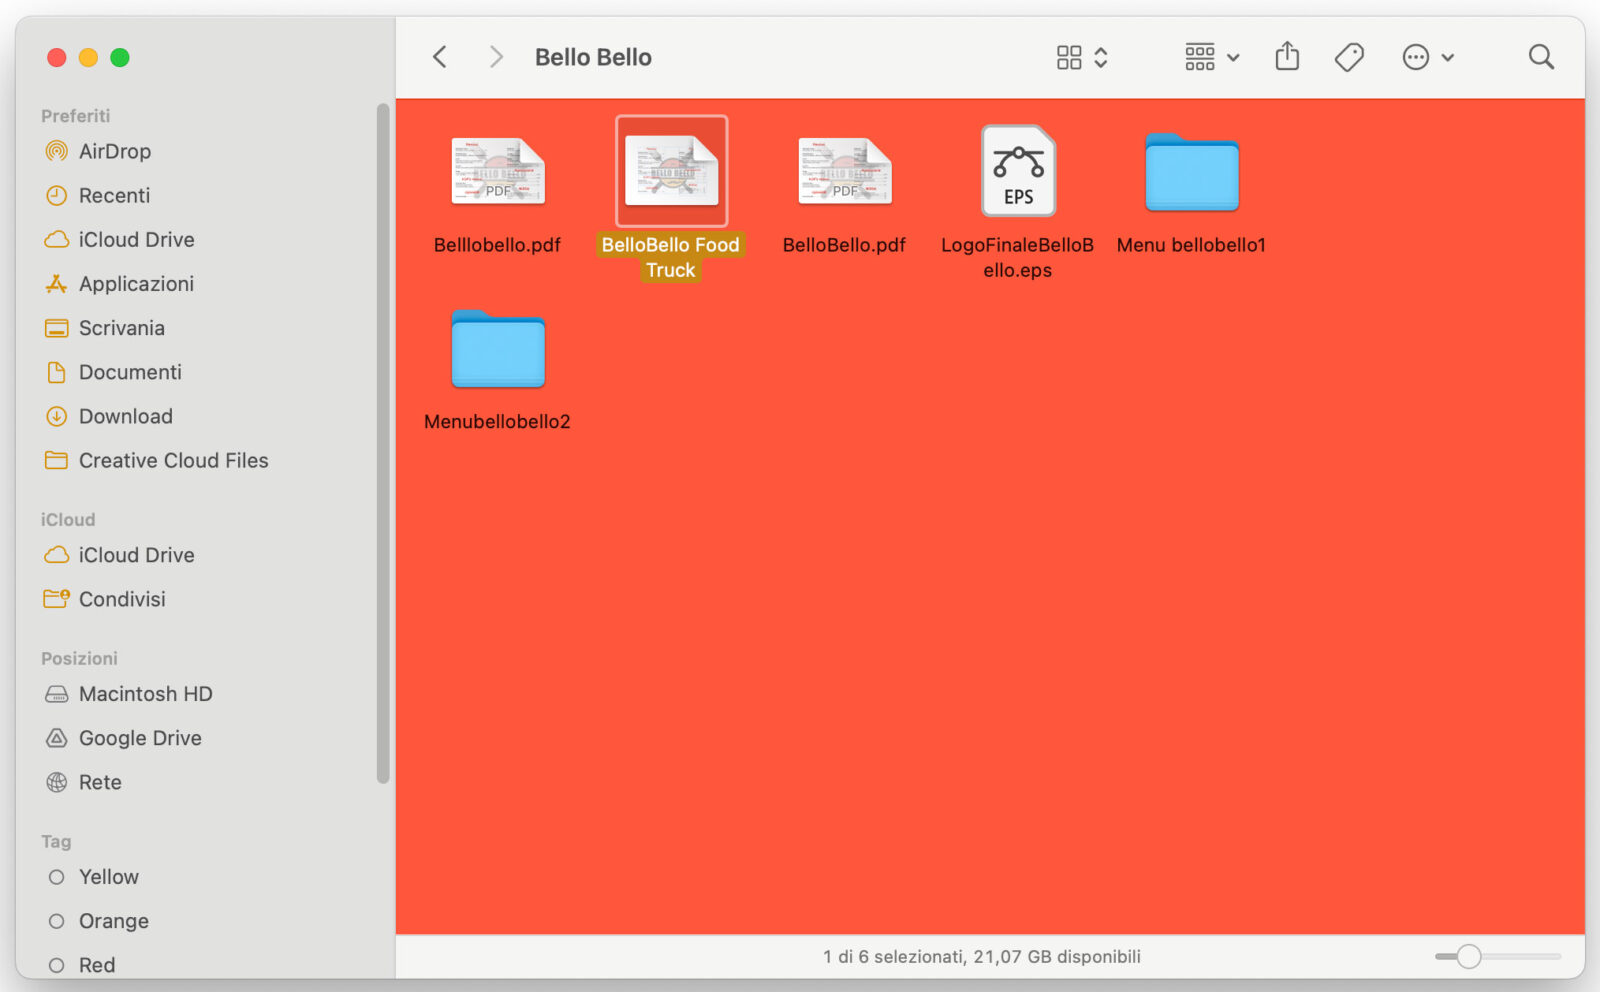
Task: Navigate back using the back arrow
Action: [x=438, y=57]
